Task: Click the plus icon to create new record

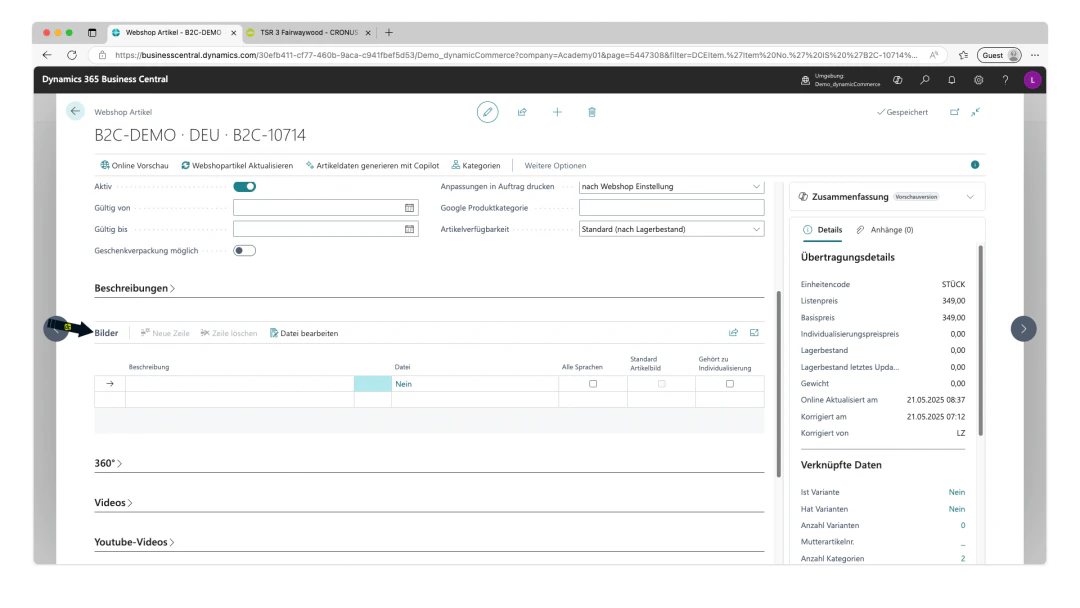Action: point(557,112)
